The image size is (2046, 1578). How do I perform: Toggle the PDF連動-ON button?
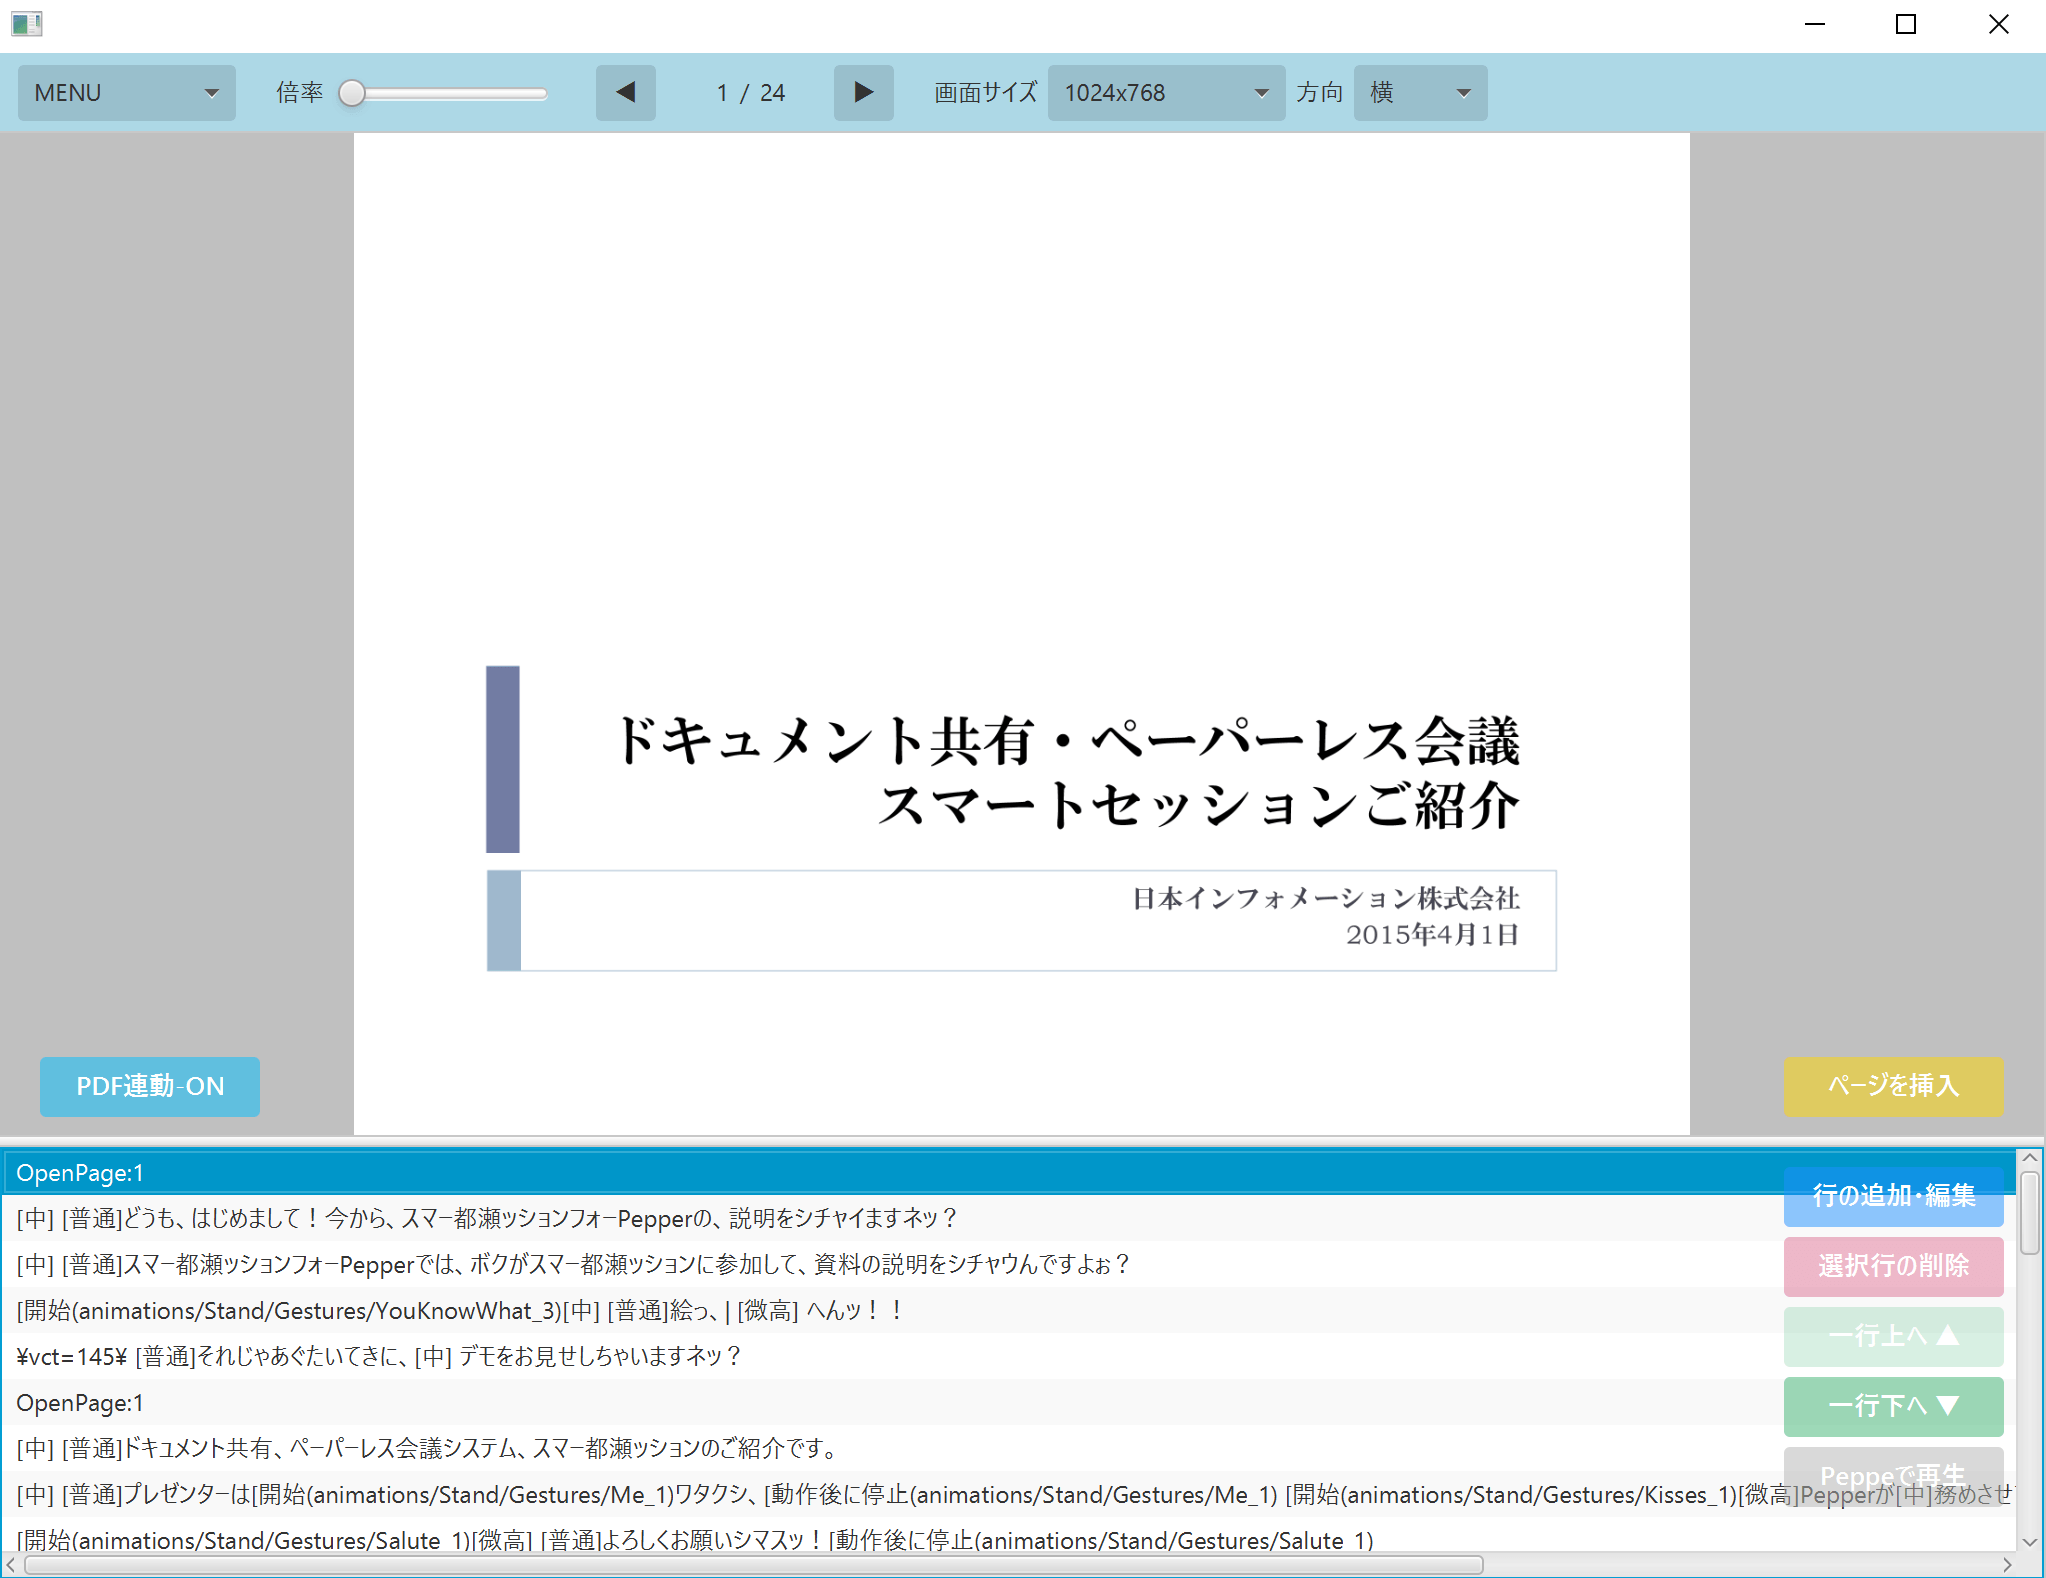[x=150, y=1086]
